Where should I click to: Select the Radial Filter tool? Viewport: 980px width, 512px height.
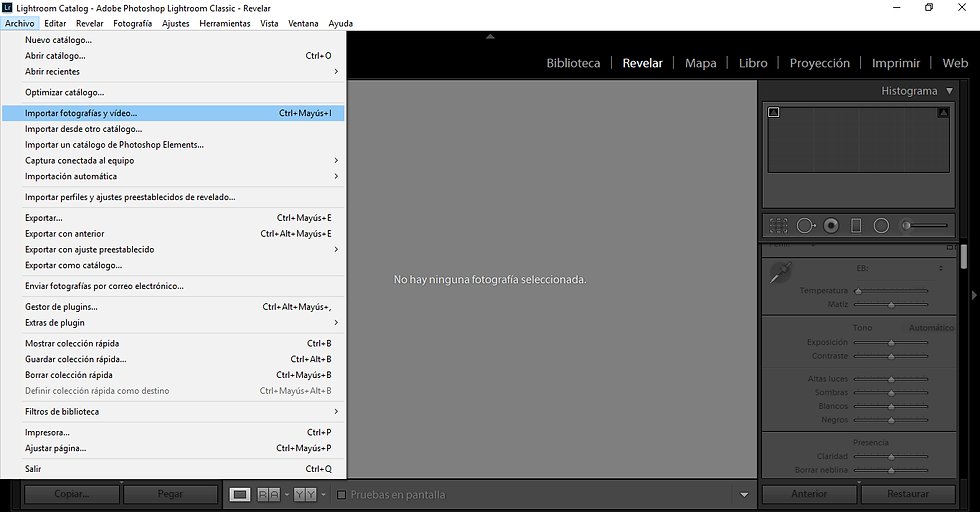tap(881, 226)
